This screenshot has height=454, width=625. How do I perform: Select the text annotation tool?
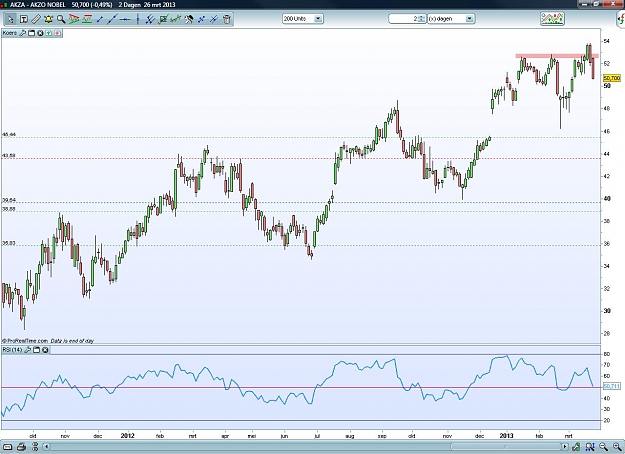point(24,19)
